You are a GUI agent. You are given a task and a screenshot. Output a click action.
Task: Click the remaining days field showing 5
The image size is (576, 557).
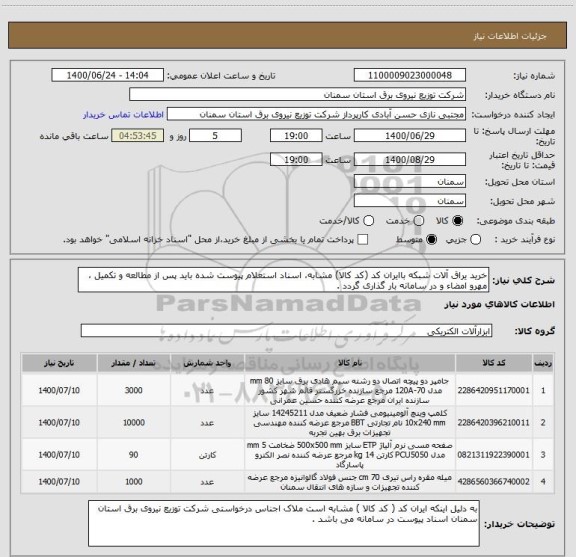coord(215,136)
